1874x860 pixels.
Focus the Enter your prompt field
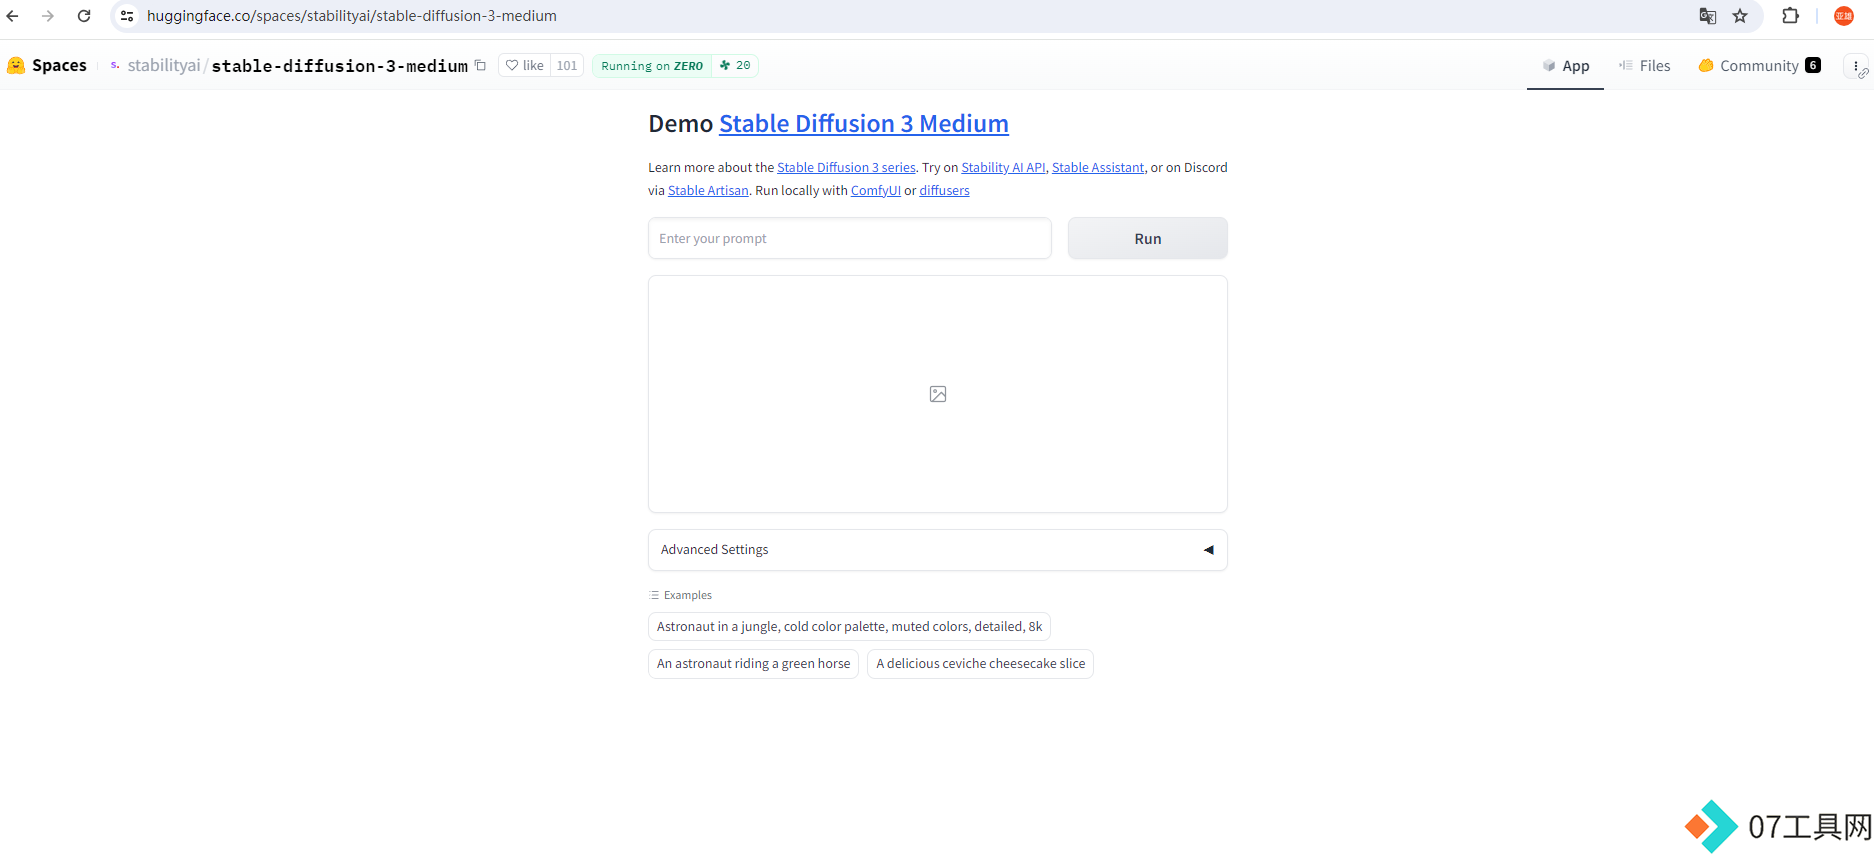point(850,239)
